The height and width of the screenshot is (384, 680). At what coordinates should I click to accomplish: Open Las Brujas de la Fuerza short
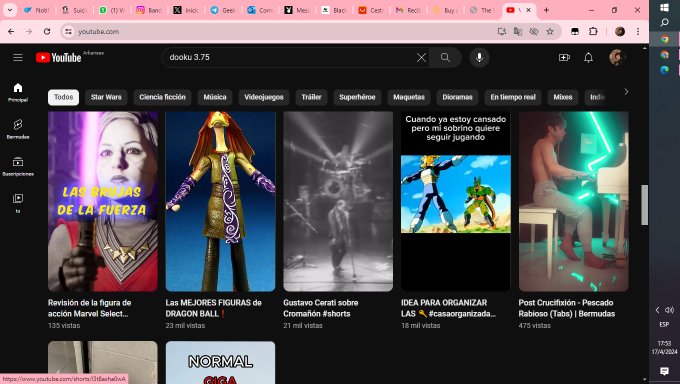103,201
